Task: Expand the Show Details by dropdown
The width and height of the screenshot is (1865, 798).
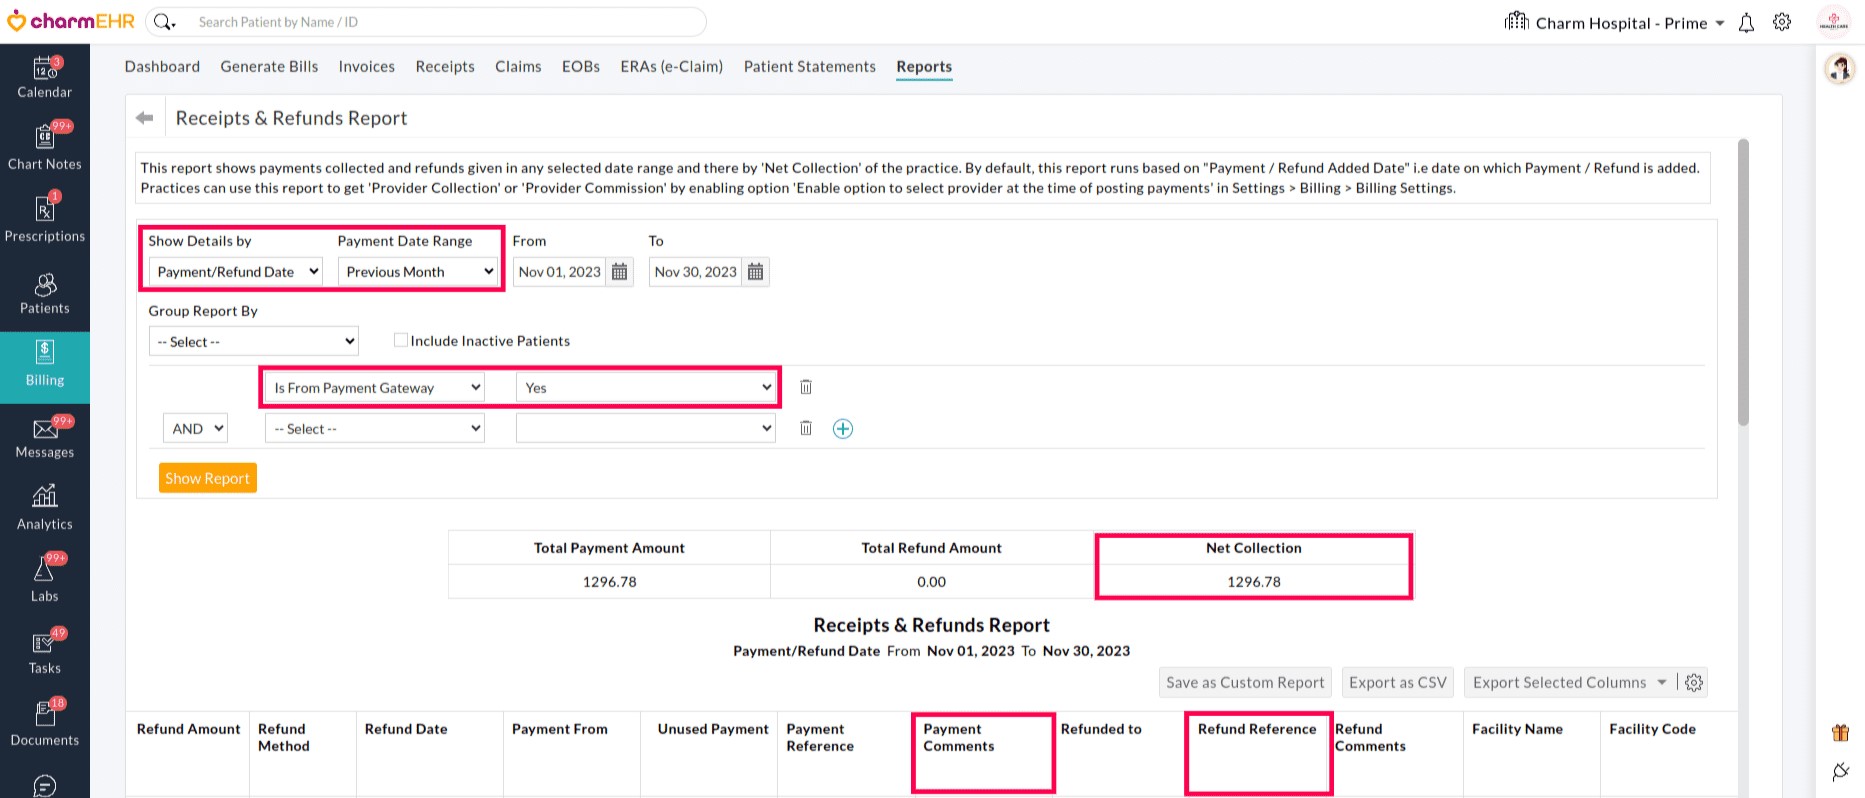Action: tap(236, 272)
